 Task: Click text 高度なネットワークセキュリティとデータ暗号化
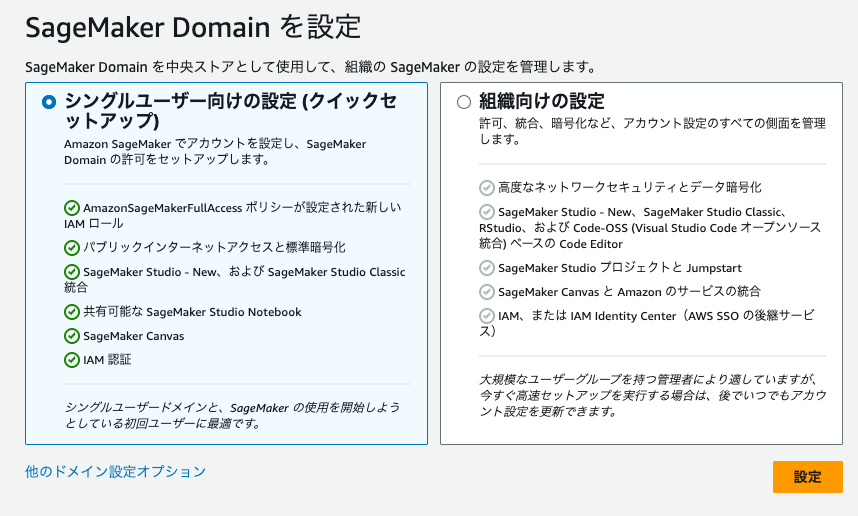(629, 187)
